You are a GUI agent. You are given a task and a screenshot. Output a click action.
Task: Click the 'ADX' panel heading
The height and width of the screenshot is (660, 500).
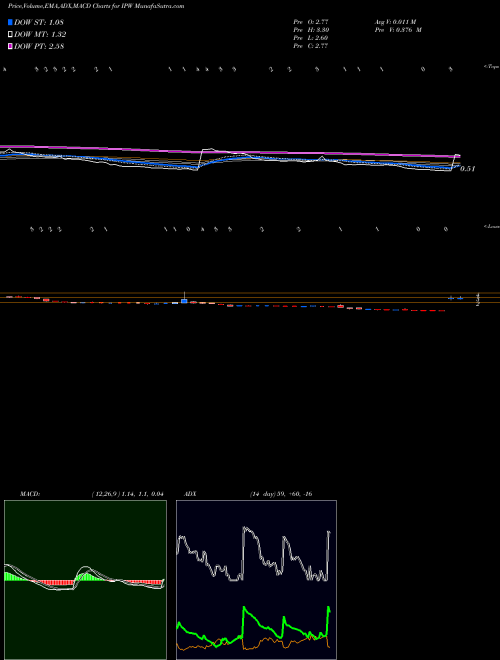tap(190, 494)
